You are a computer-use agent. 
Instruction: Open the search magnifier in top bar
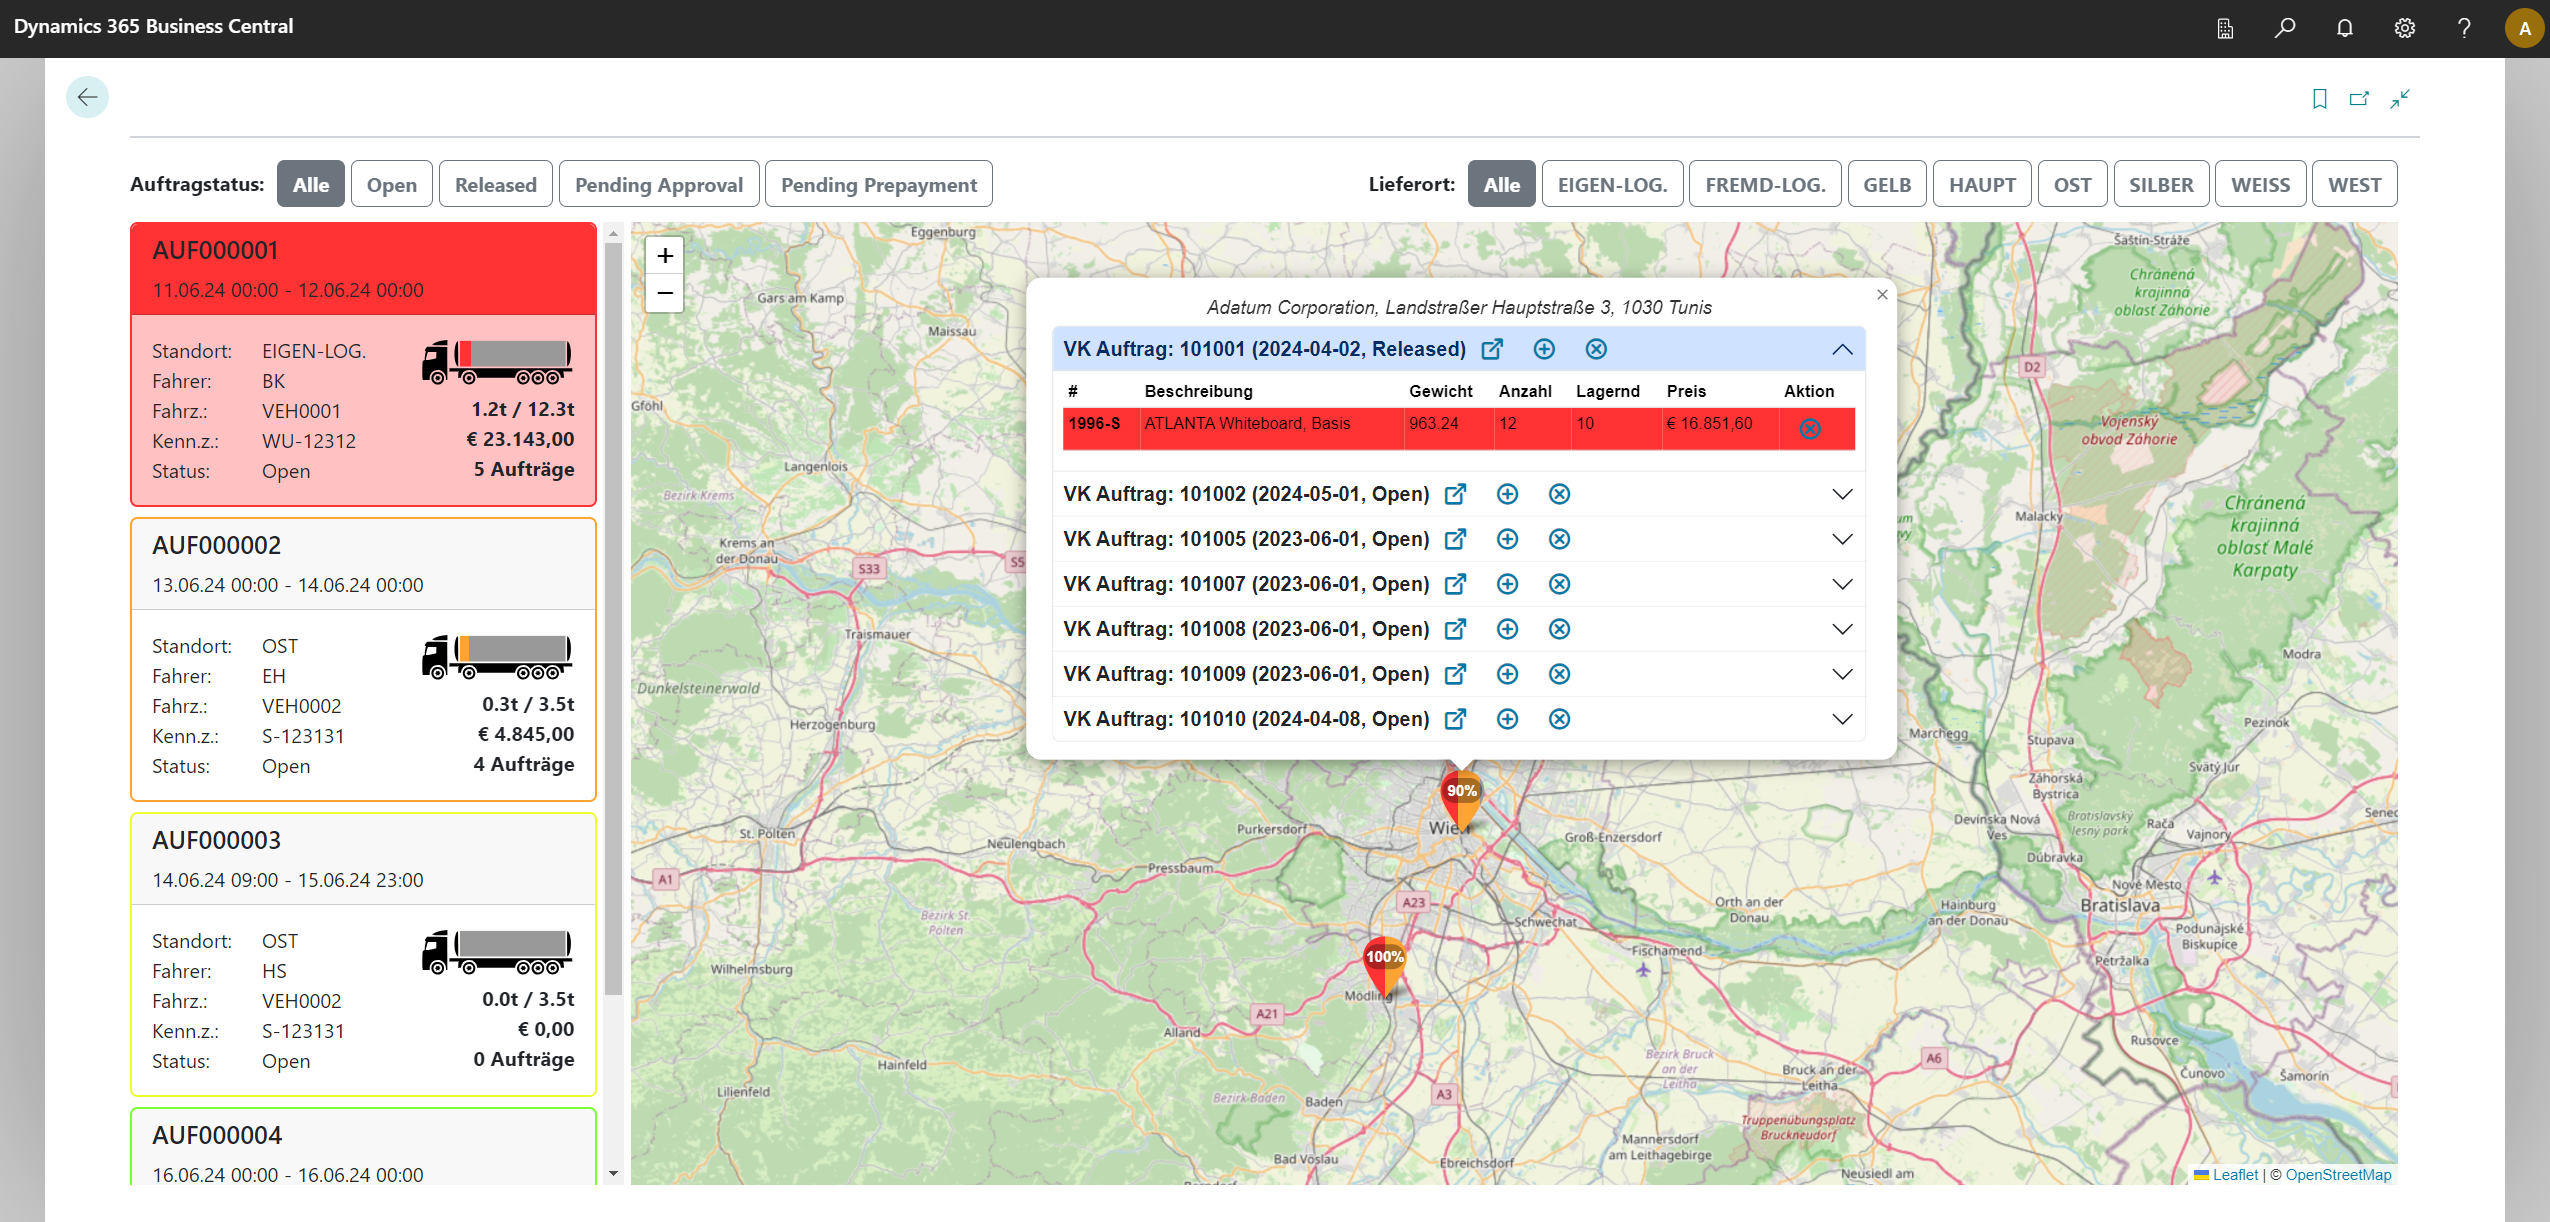click(x=2285, y=28)
